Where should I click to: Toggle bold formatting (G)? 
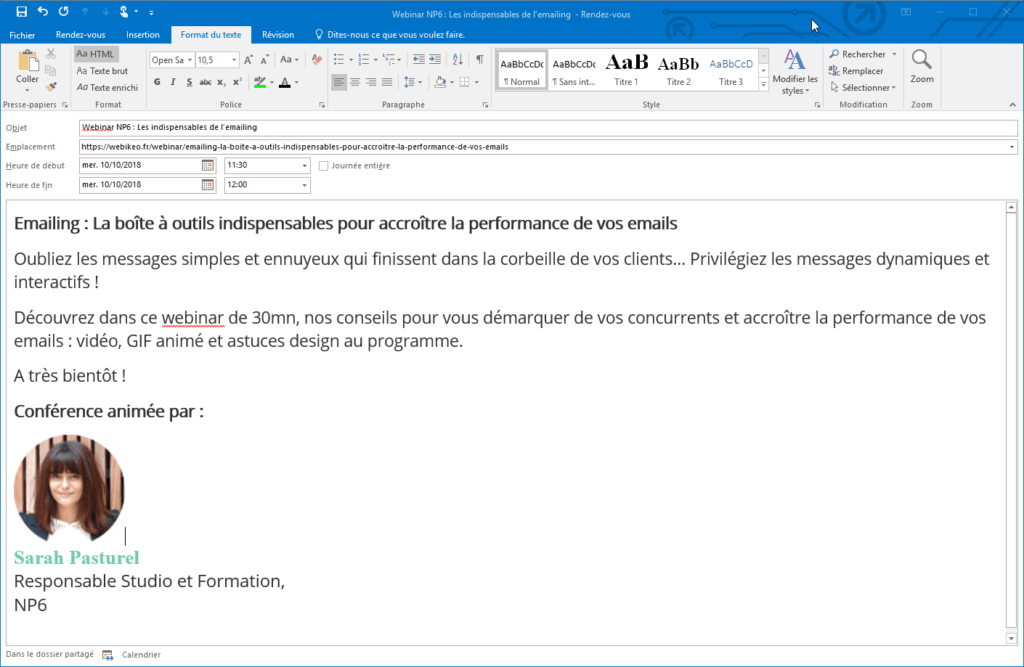coord(157,82)
